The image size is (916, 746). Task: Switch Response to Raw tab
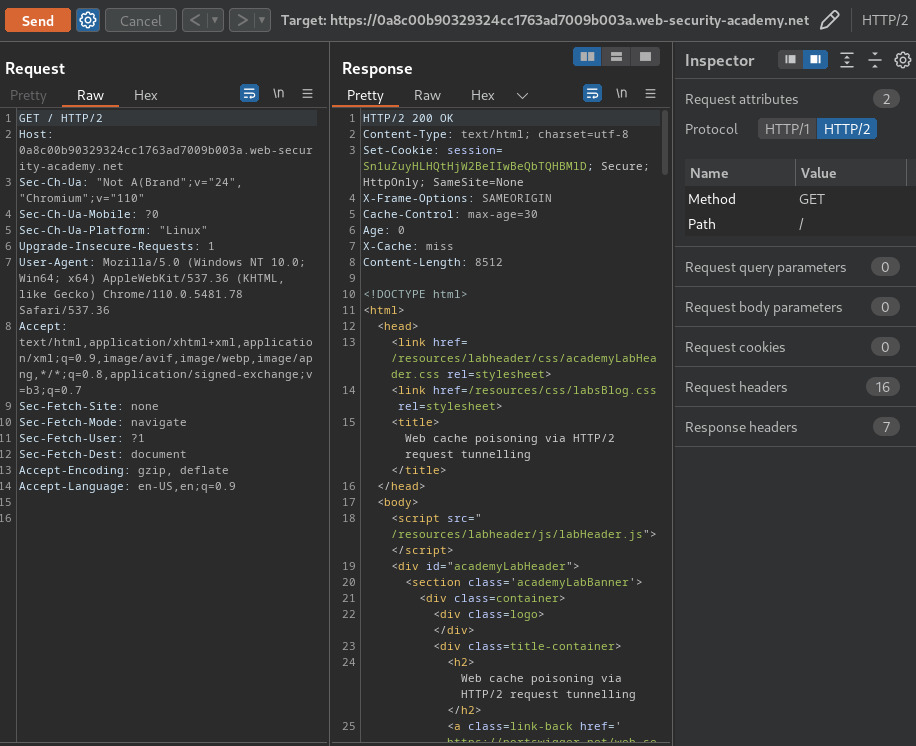[427, 95]
